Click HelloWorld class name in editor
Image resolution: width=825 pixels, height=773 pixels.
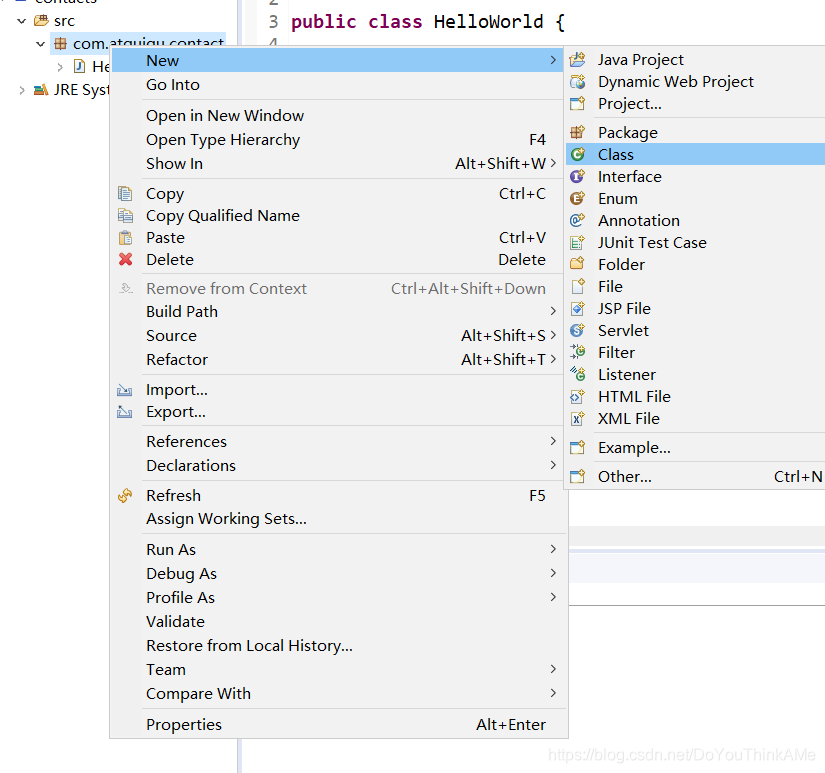point(488,22)
